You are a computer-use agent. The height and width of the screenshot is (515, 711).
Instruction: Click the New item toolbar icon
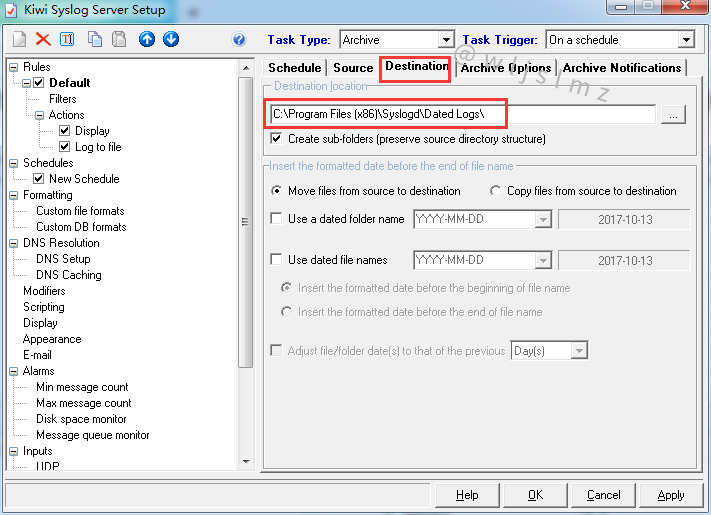click(19, 39)
